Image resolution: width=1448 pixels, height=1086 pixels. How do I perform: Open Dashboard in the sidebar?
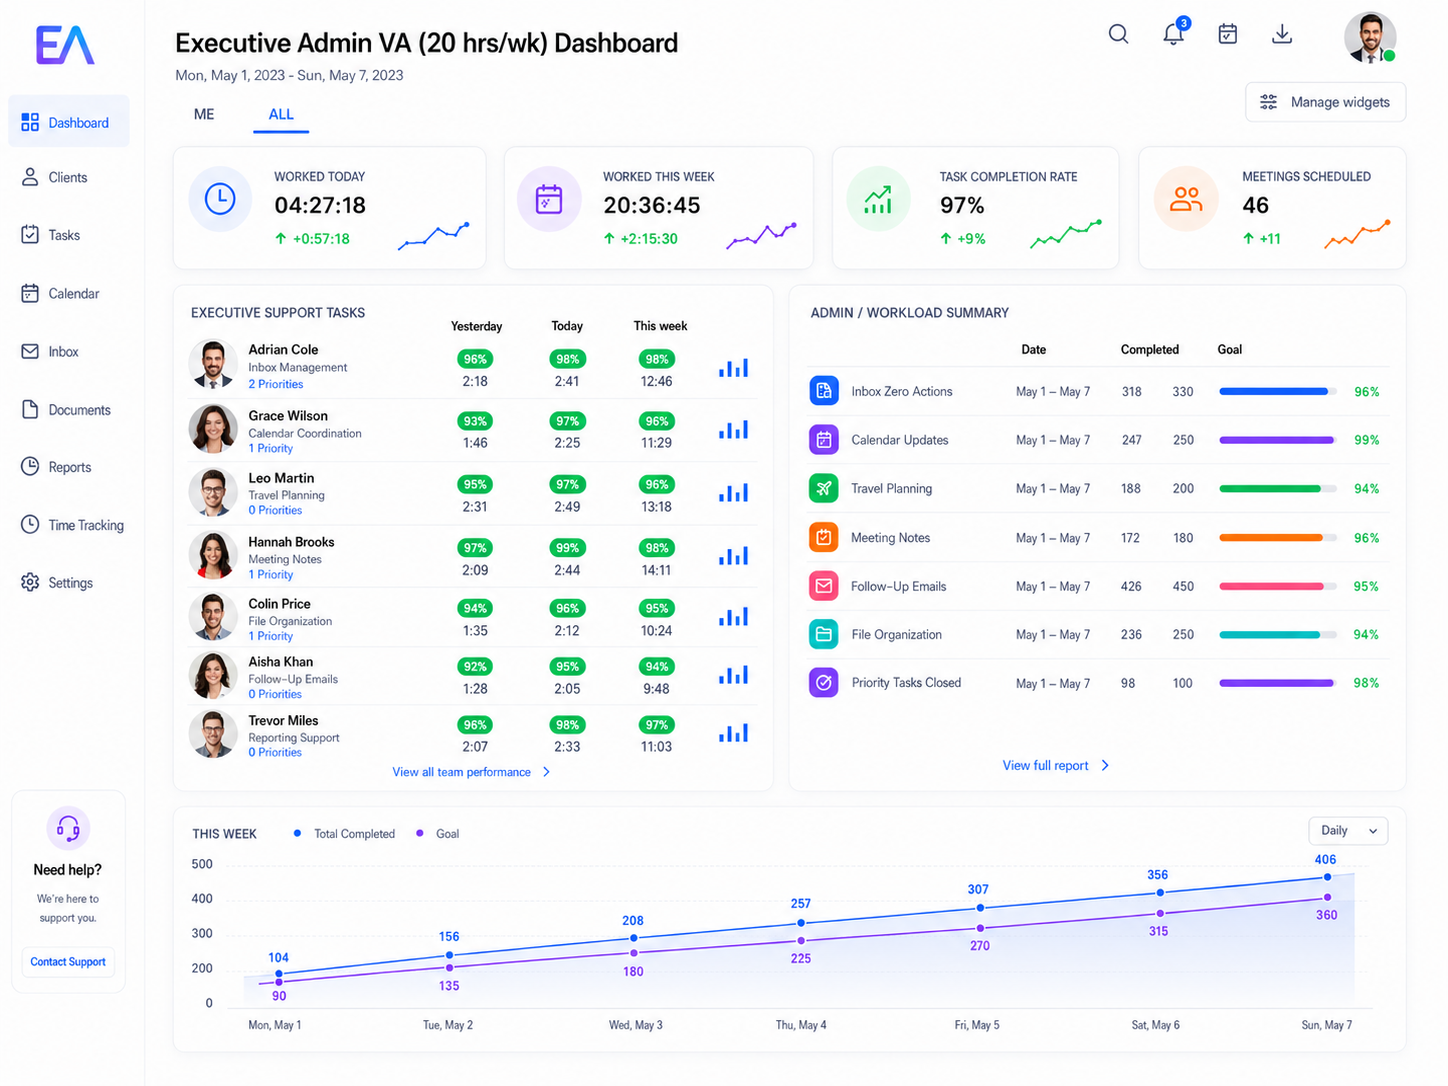(69, 122)
